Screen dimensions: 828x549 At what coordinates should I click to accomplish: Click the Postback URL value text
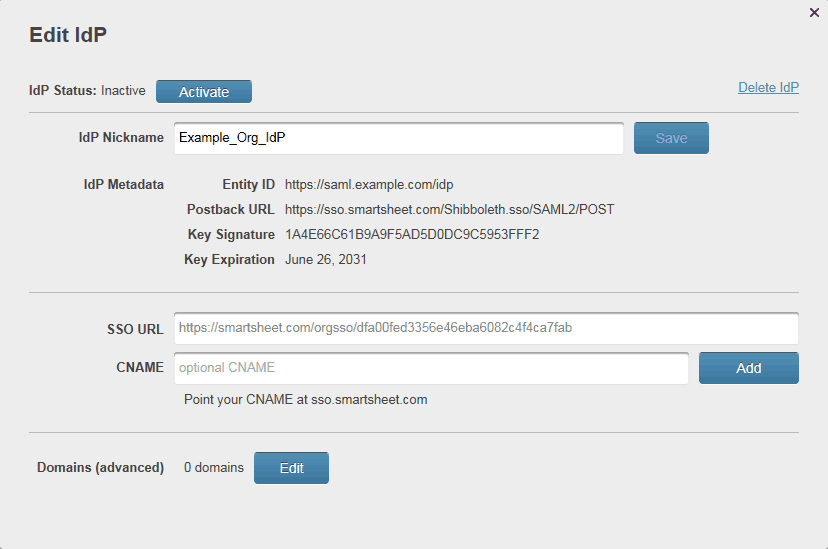pos(449,210)
